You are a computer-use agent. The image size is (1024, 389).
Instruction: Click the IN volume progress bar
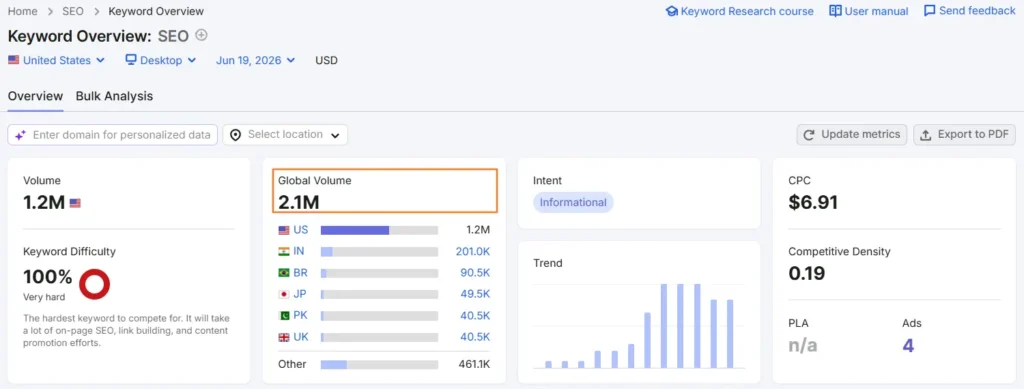tap(379, 251)
